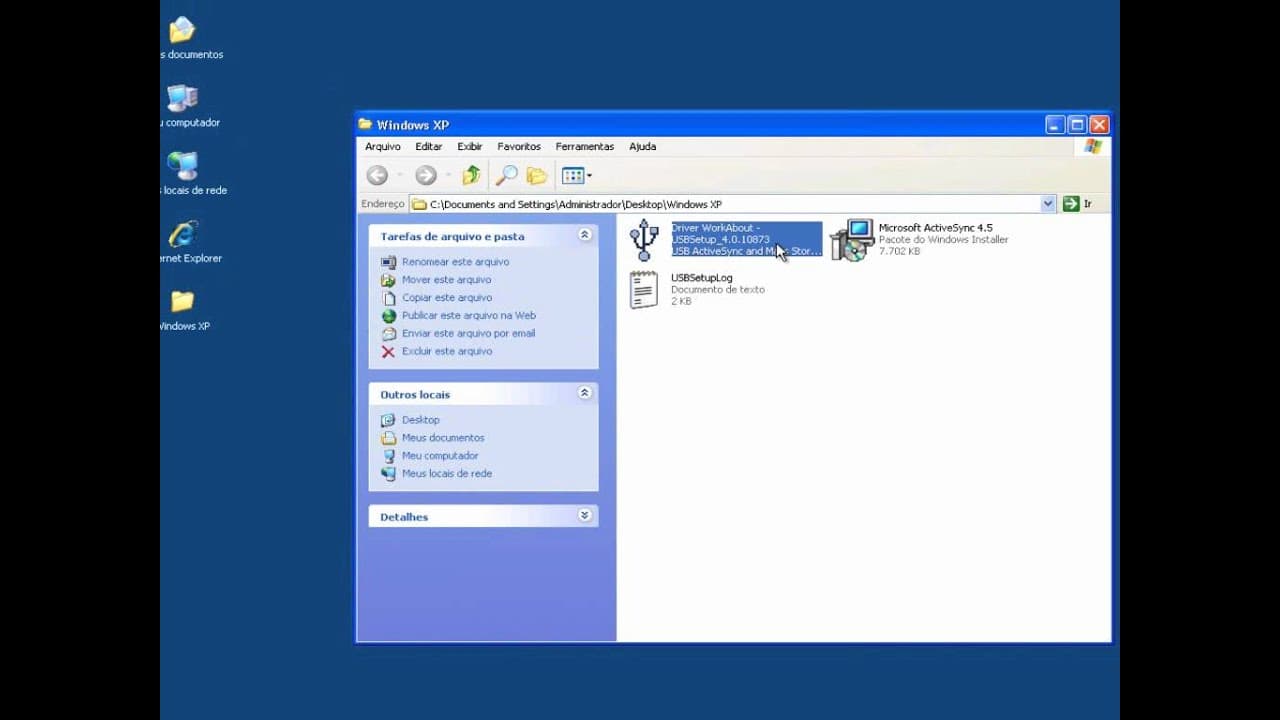
Task: Click the Windows XP folder icon in title bar
Action: tap(366, 125)
